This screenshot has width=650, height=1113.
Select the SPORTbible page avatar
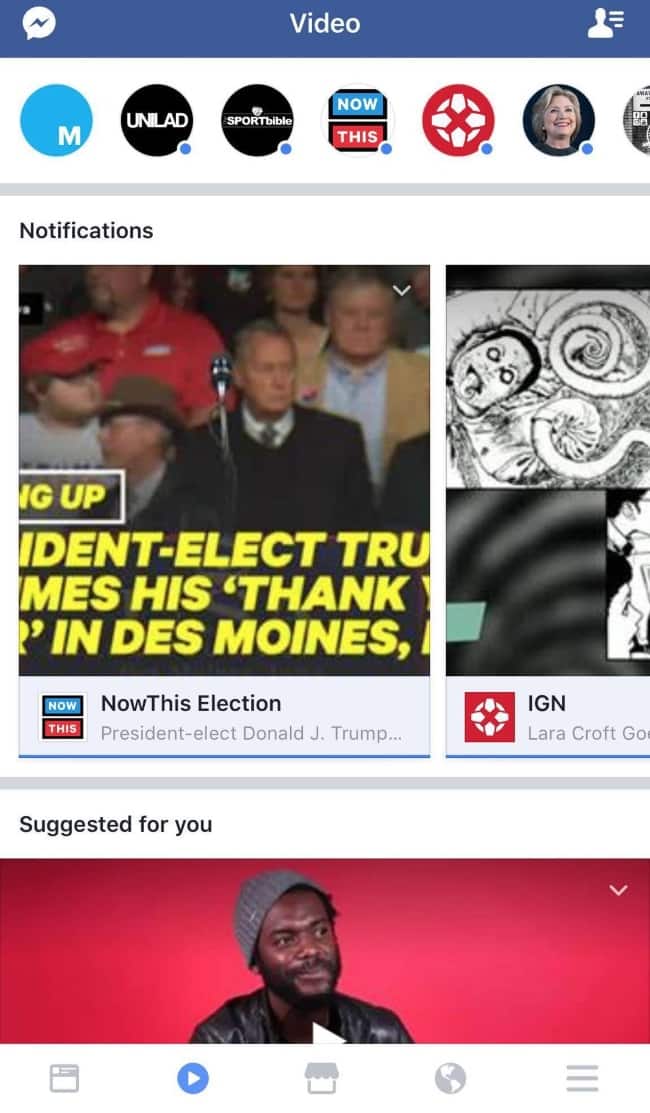[x=258, y=120]
